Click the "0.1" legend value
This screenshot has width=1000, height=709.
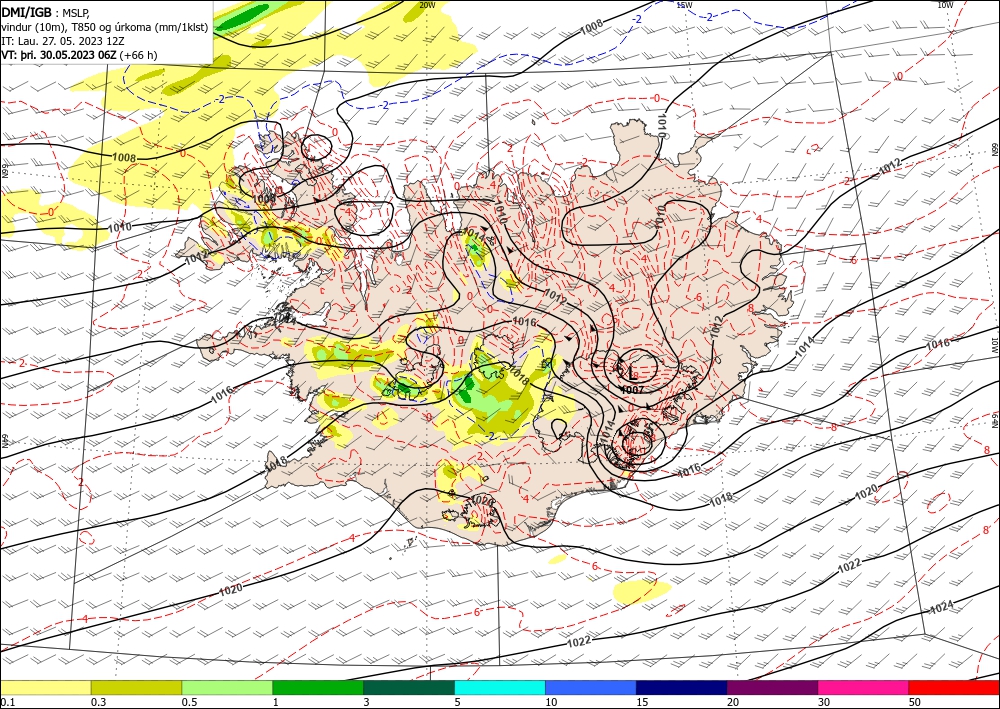click(x=6, y=702)
